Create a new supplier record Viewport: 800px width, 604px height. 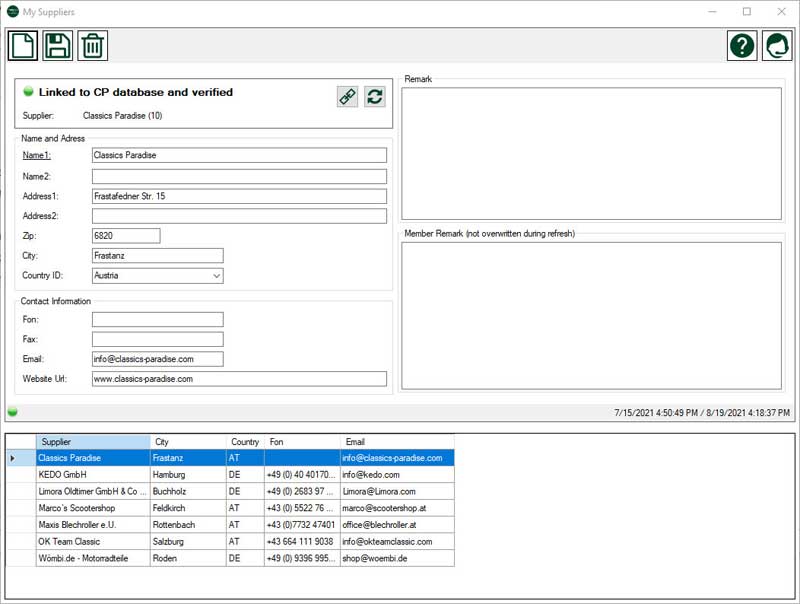click(22, 45)
